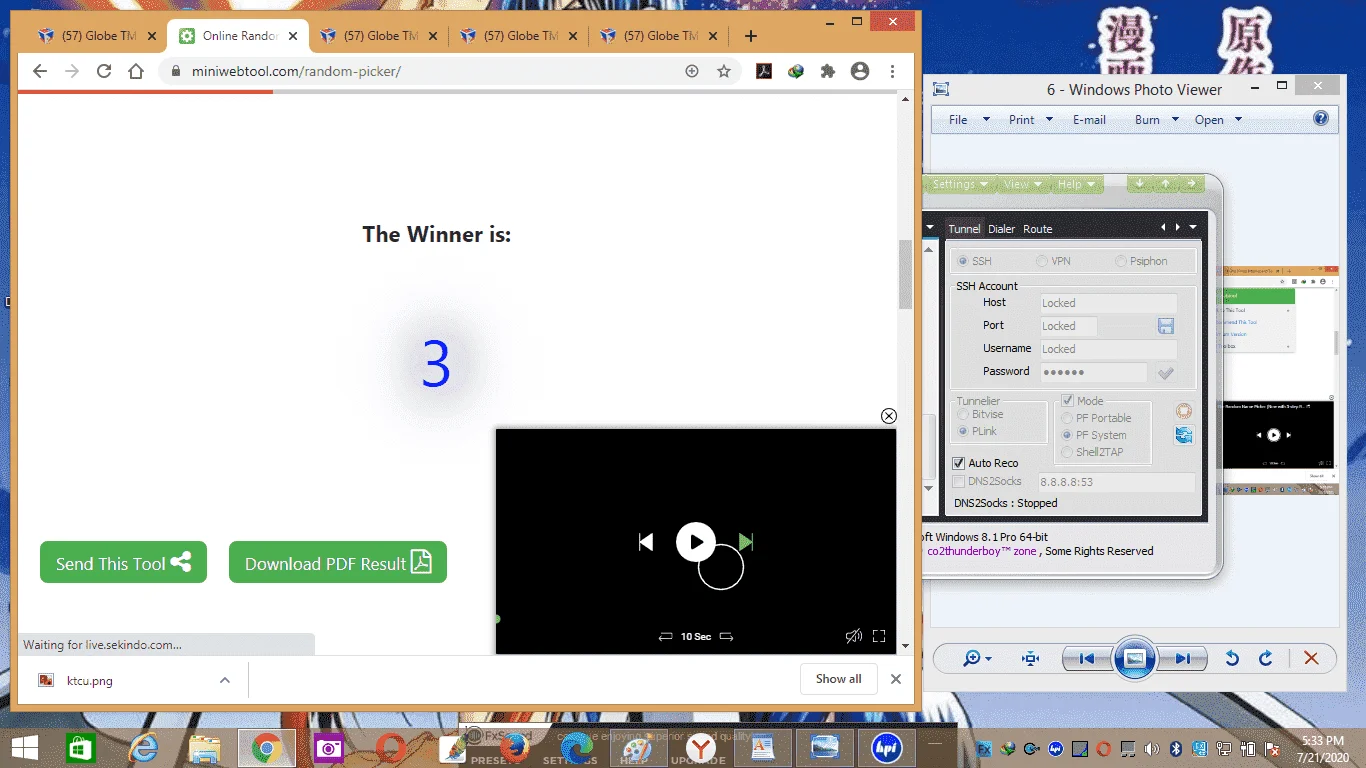Image resolution: width=1366 pixels, height=768 pixels.
Task: Open the Photo Viewer Burn menu
Action: click(x=1156, y=119)
